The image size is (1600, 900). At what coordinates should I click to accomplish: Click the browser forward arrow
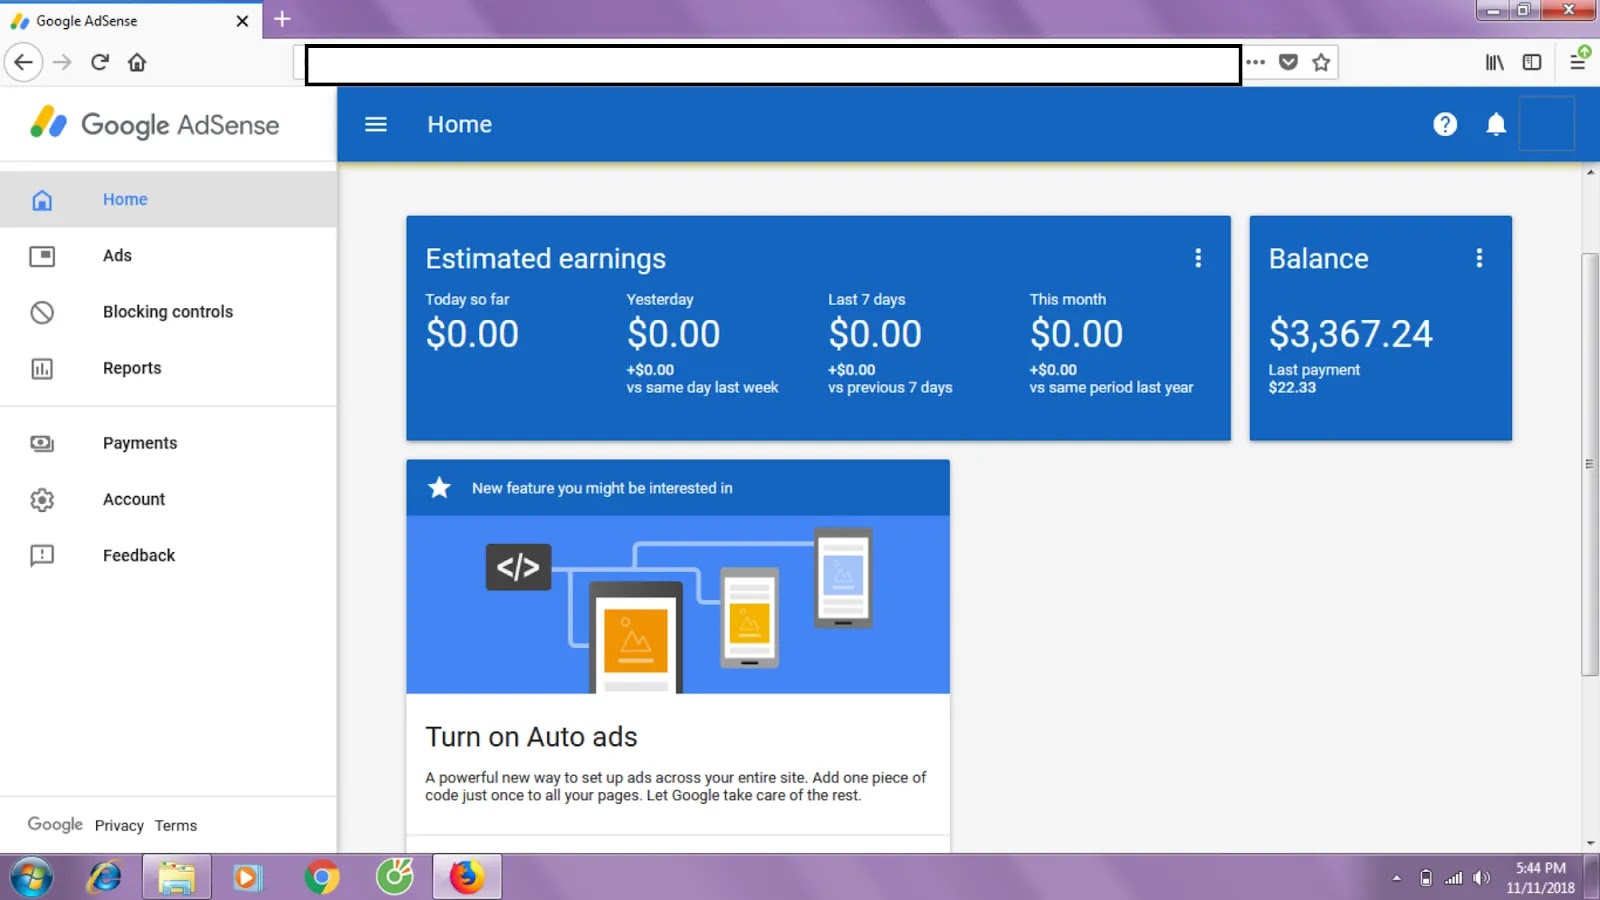coord(62,62)
